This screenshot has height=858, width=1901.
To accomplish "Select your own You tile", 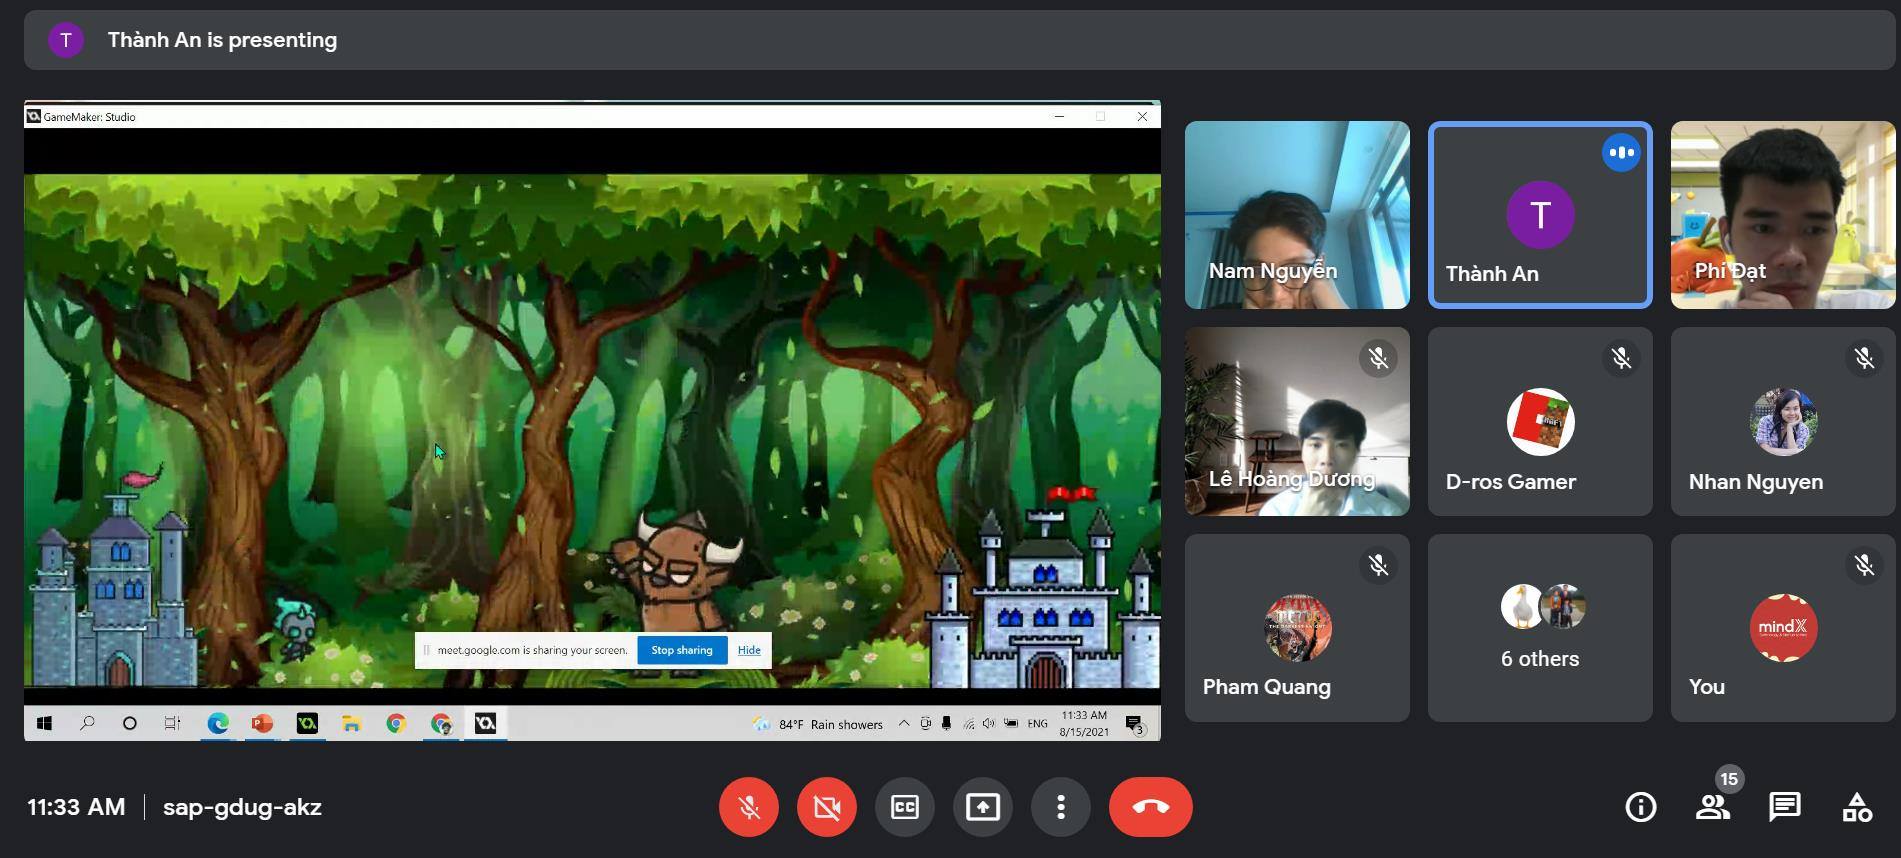I will [x=1783, y=628].
